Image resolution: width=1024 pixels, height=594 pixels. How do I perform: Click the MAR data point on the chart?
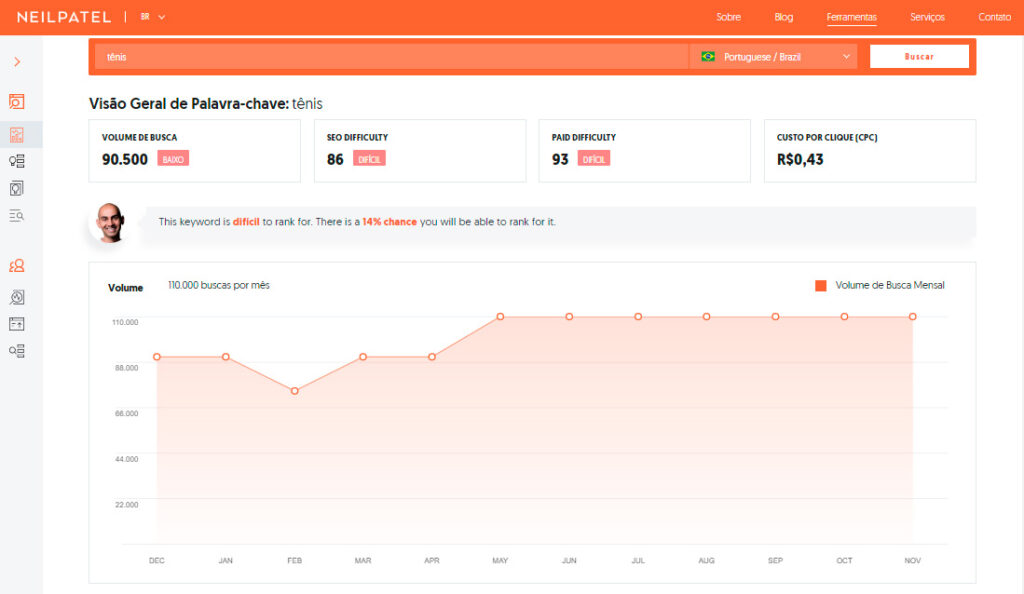363,357
